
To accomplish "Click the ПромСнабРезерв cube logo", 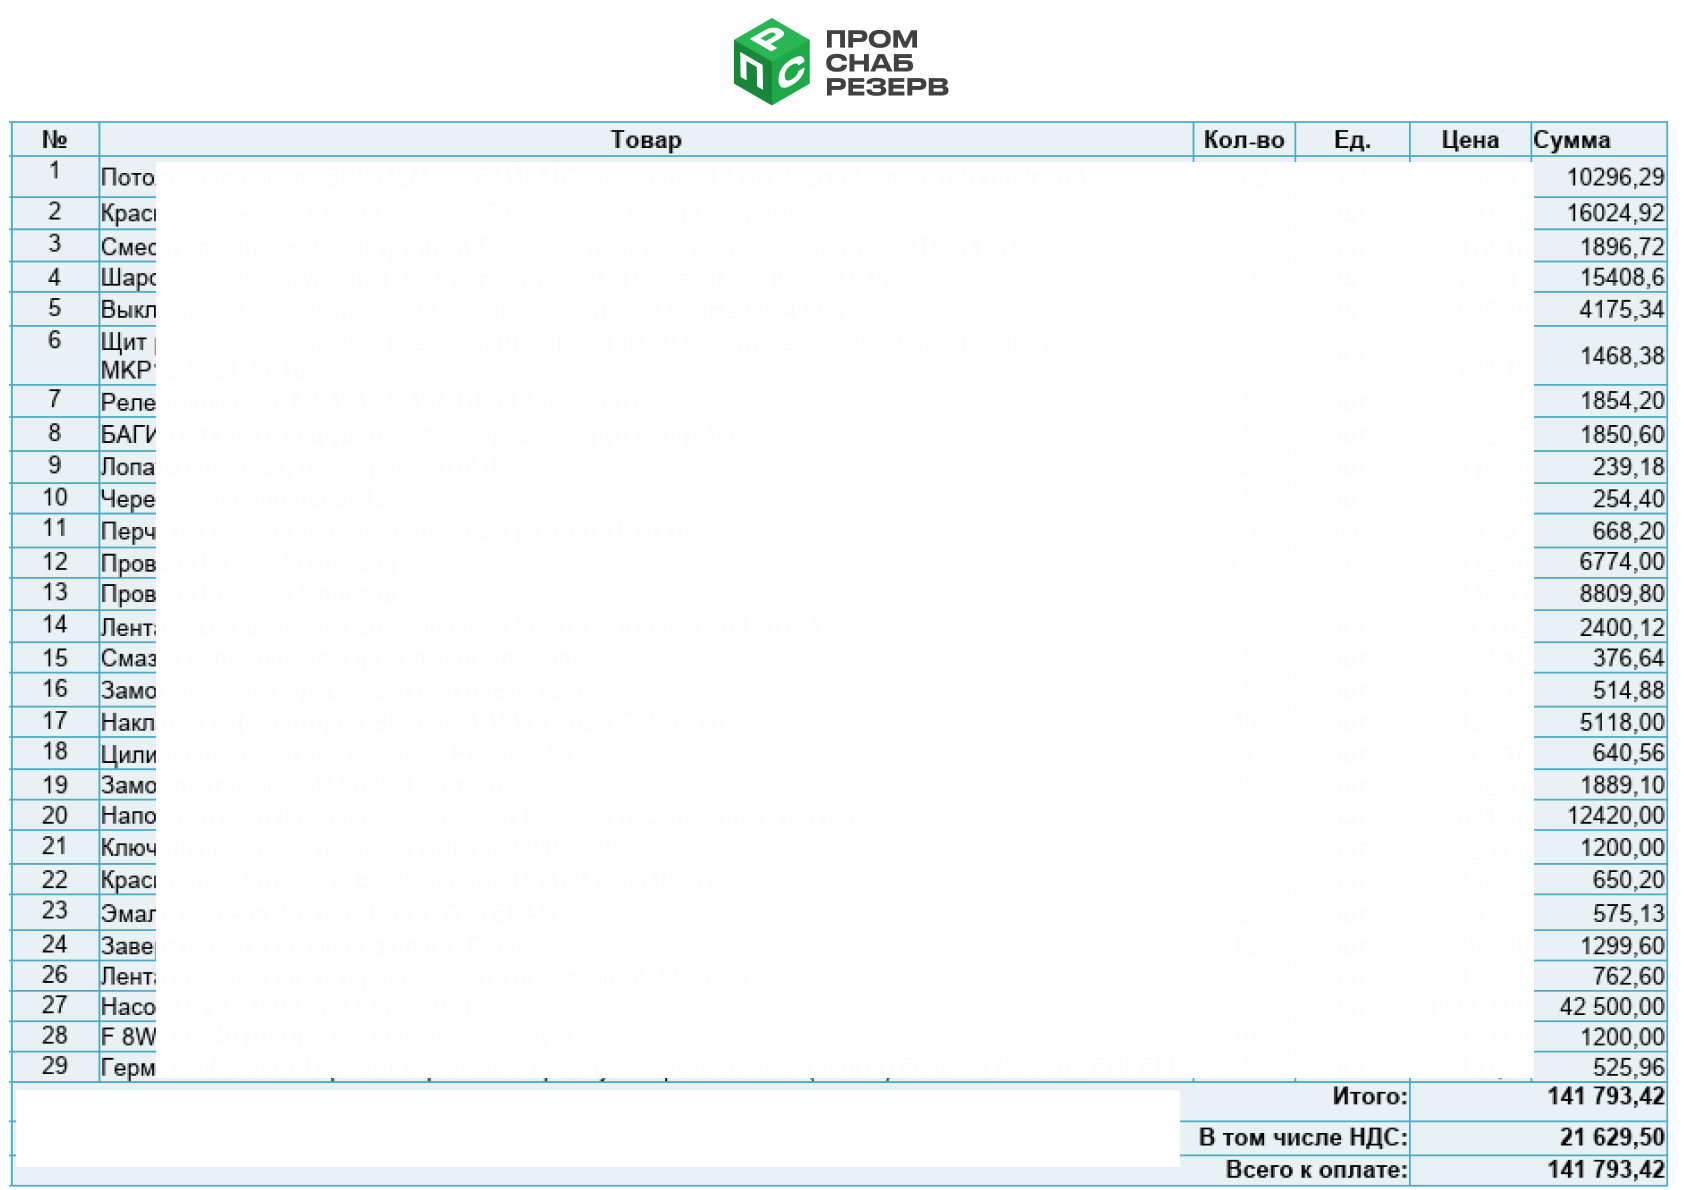I will coord(771,61).
